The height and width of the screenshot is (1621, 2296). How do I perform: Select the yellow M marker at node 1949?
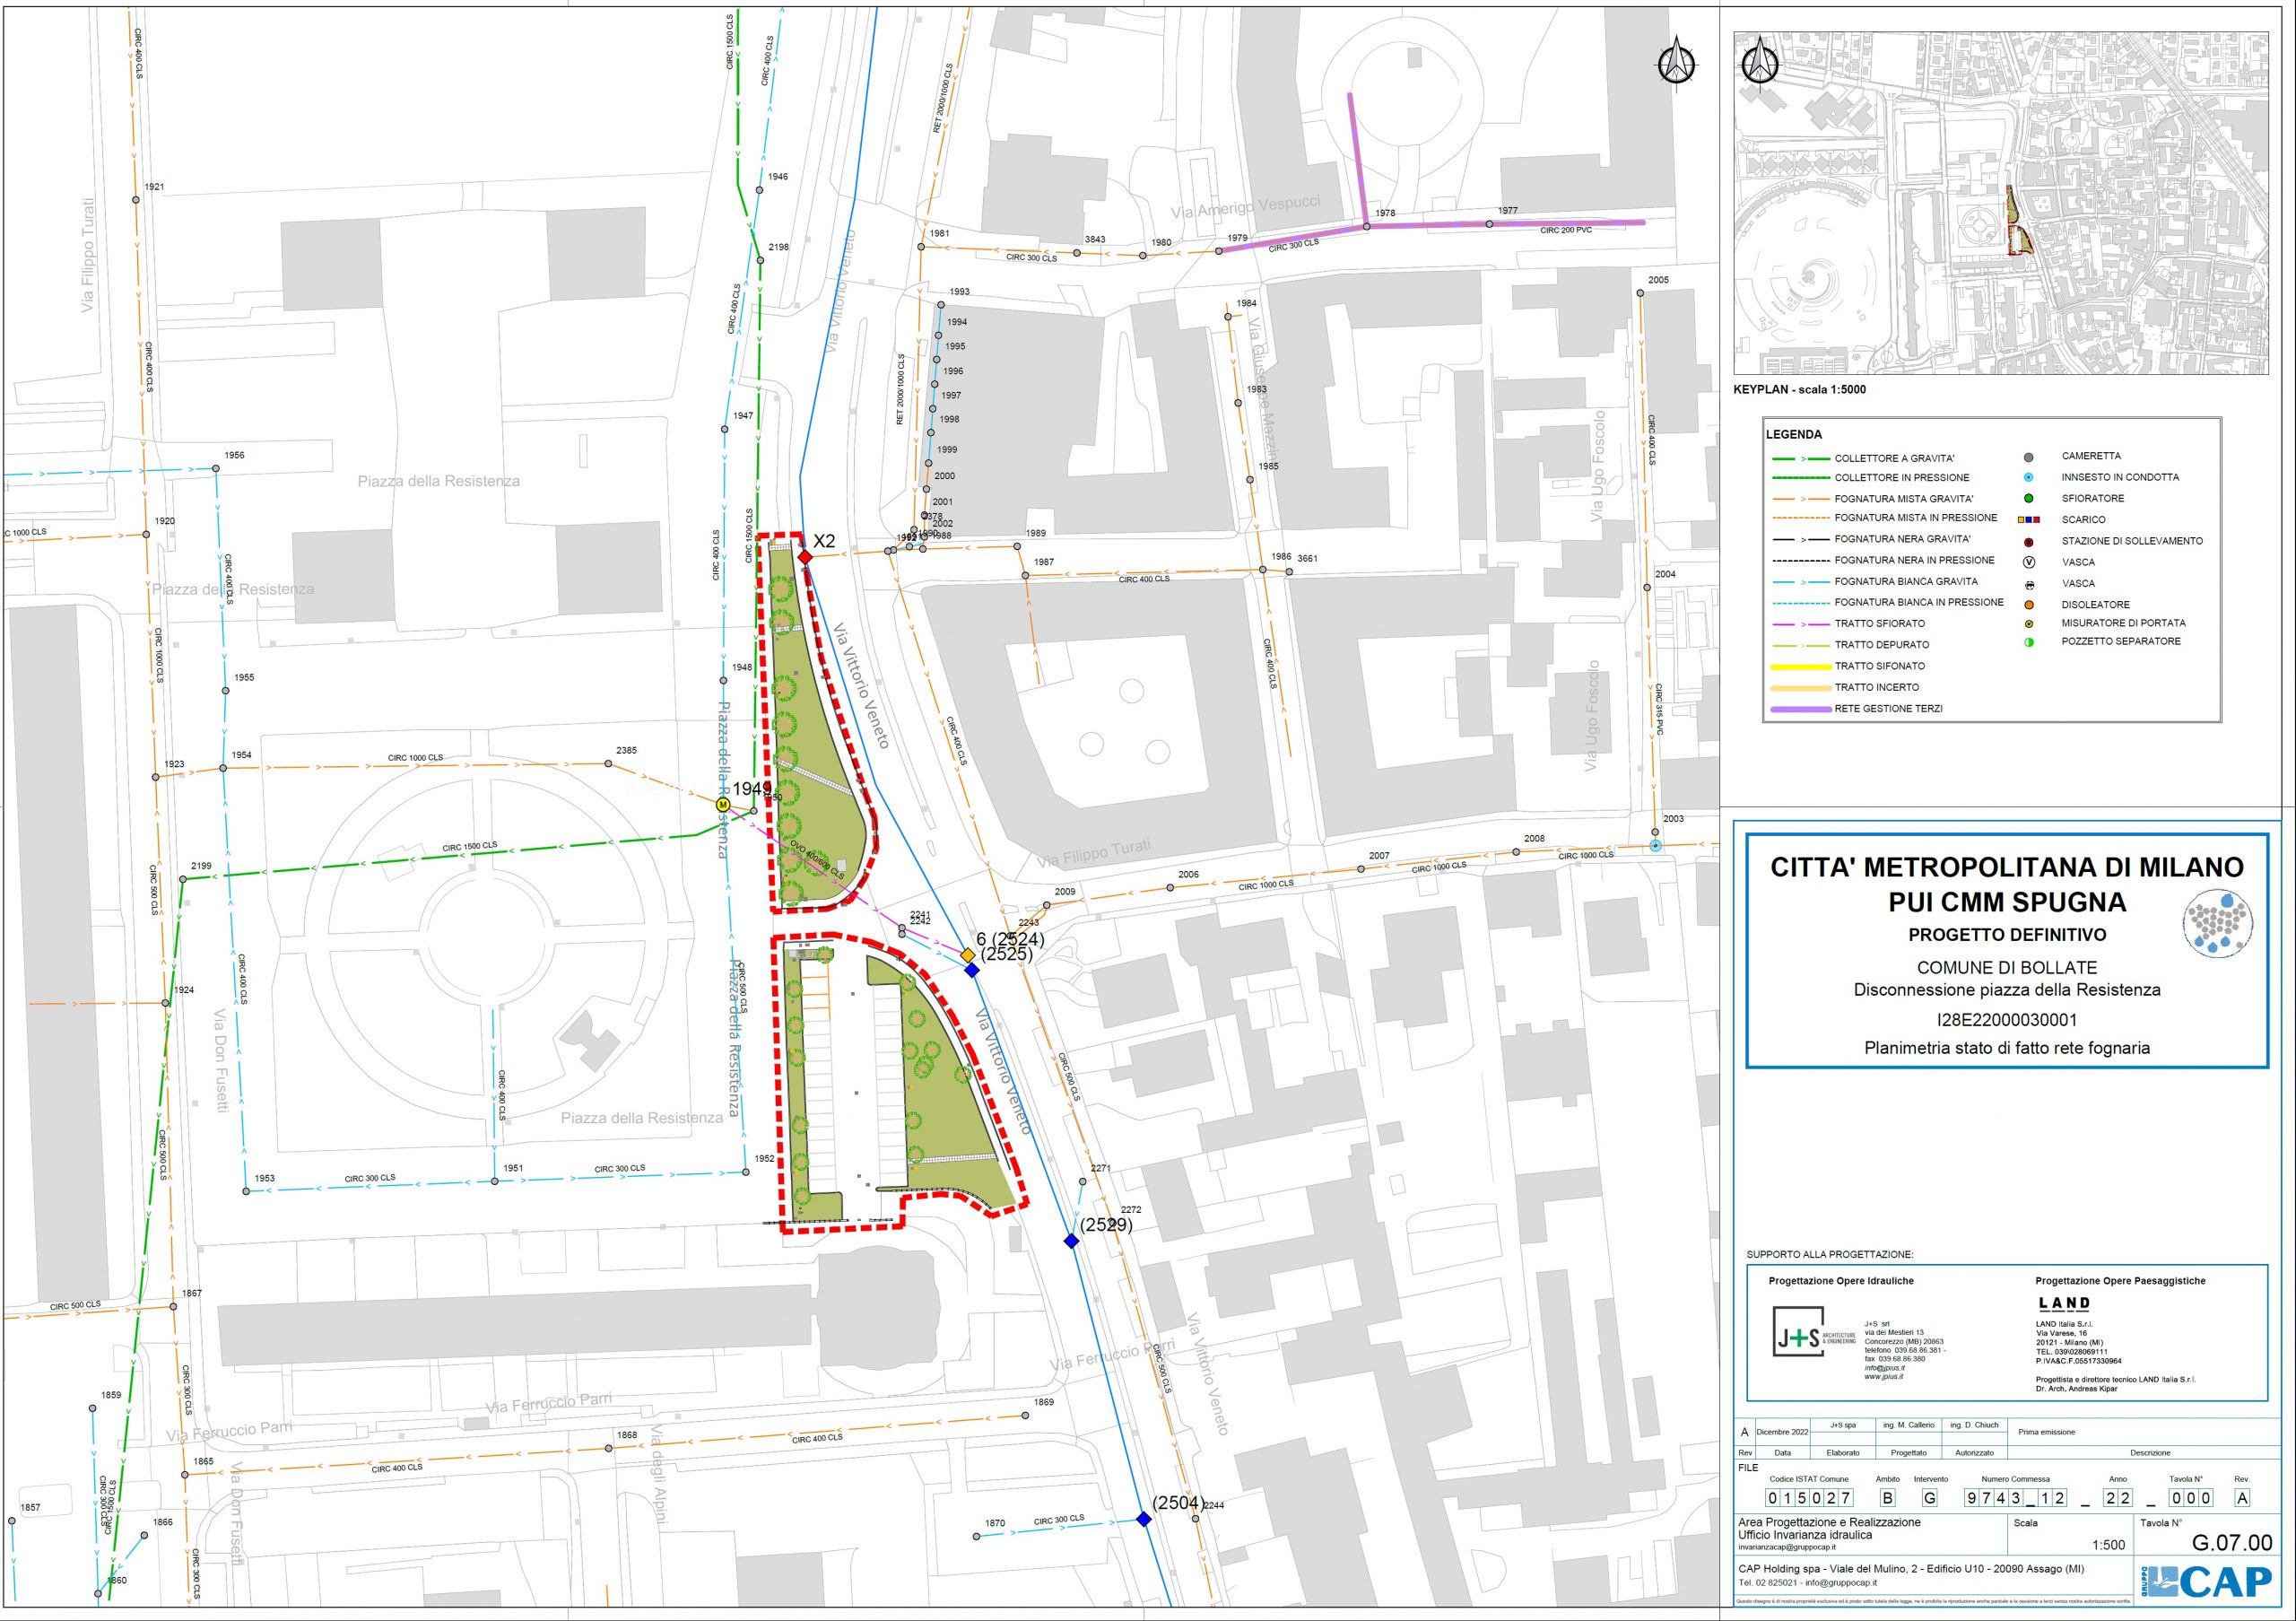click(x=722, y=804)
